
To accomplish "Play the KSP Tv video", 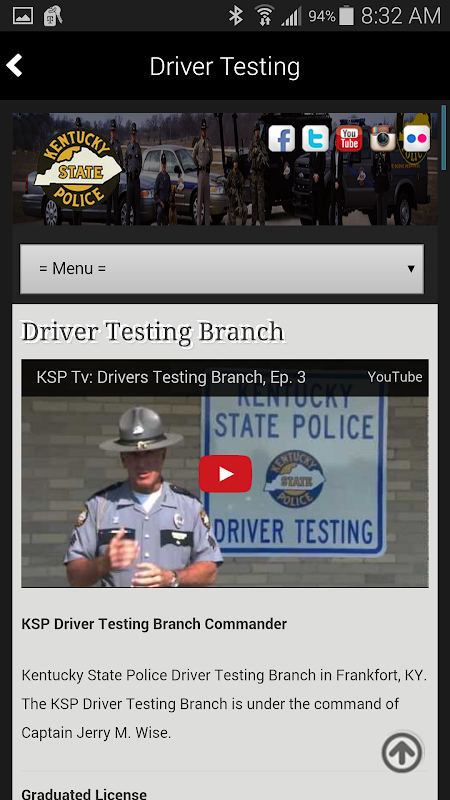I will pos(225,474).
